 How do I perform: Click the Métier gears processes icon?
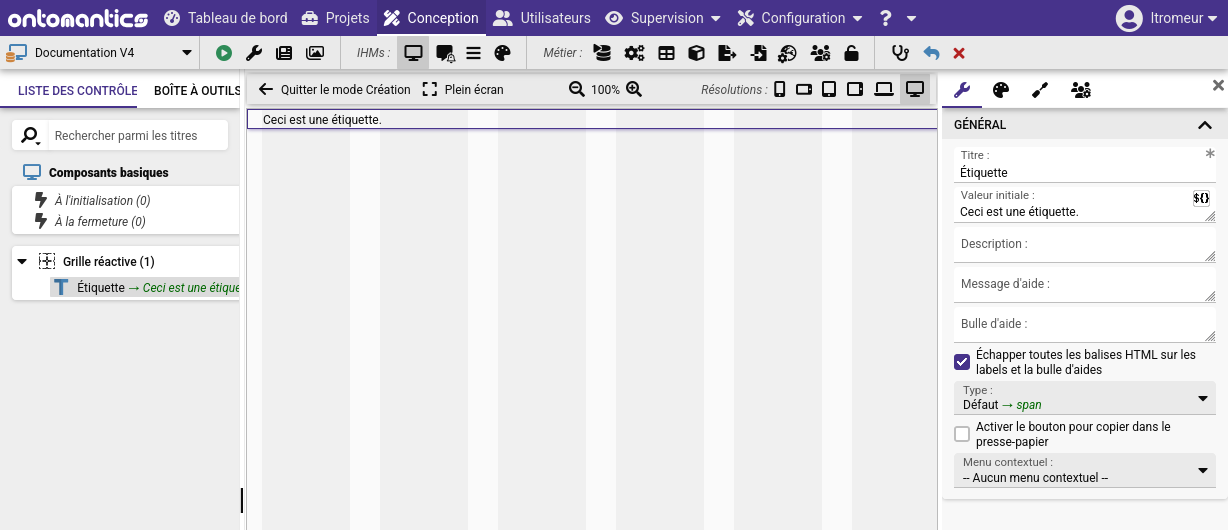pyautogui.click(x=634, y=53)
